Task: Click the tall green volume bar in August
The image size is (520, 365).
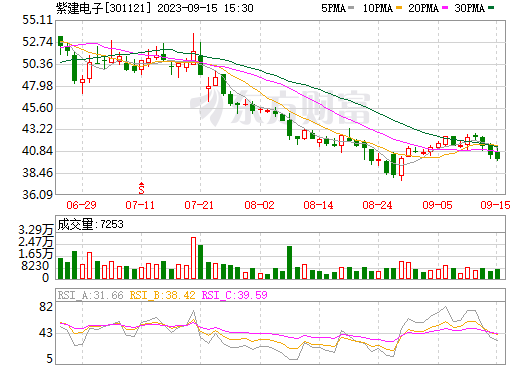Action: coord(289,262)
